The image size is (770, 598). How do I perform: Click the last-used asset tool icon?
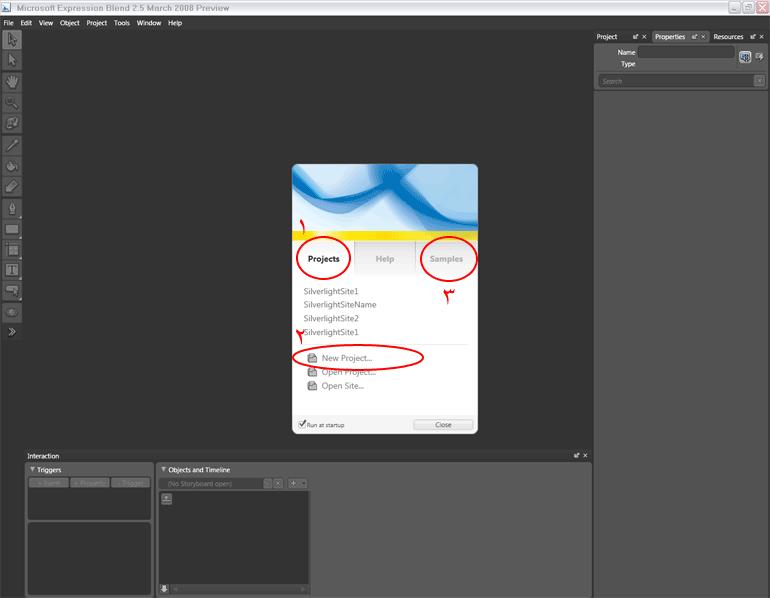(x=12, y=312)
